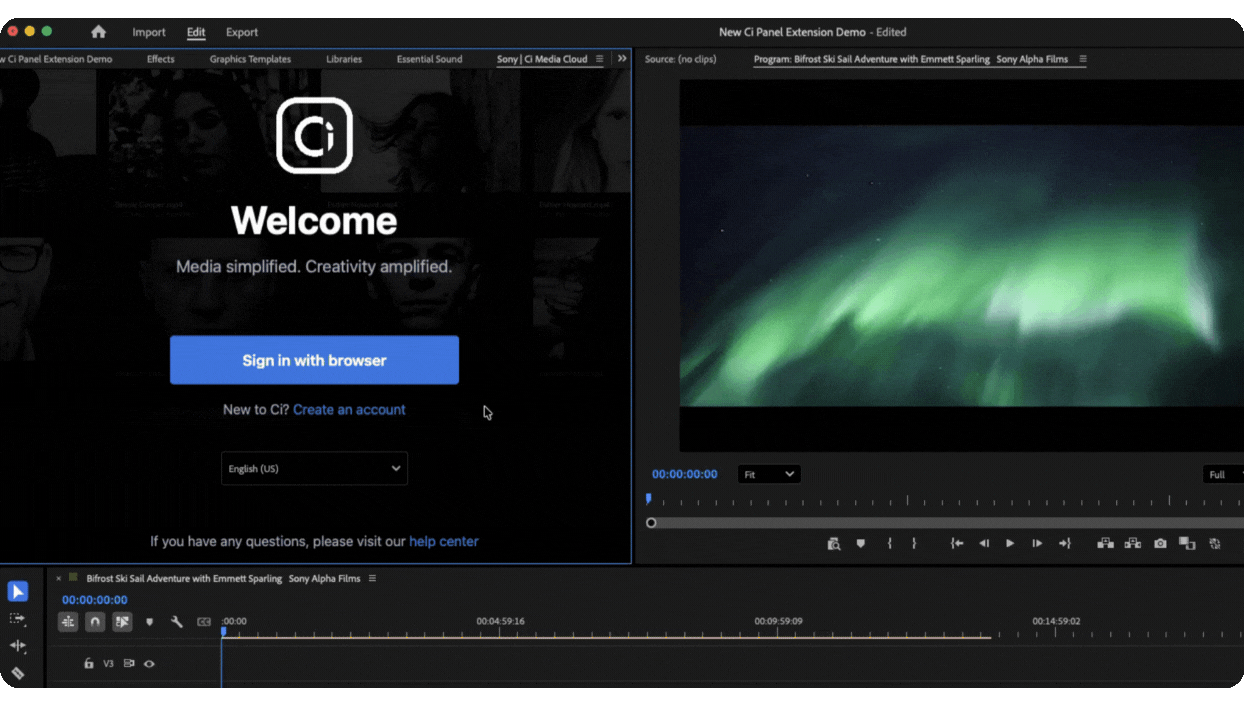This screenshot has width=1244, height=706.
Task: Switch to Essential Sound tab
Action: [x=429, y=59]
